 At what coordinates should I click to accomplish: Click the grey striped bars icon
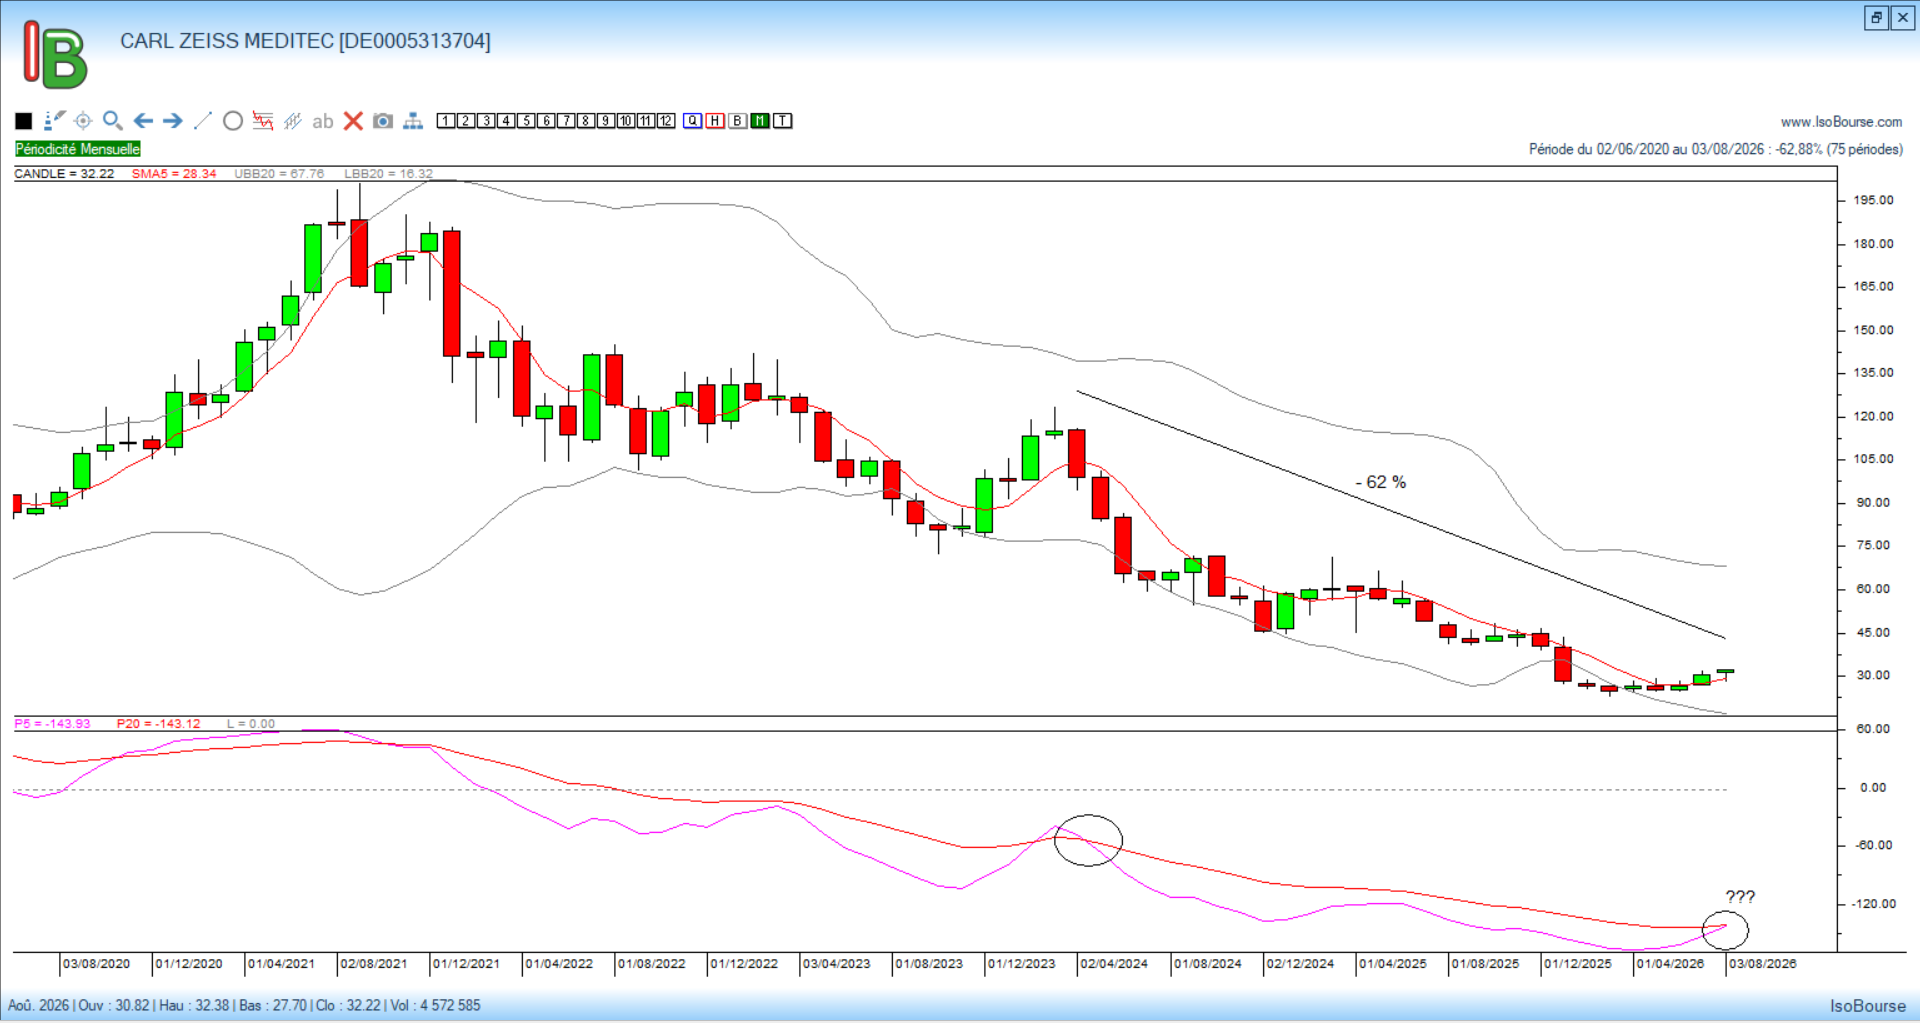293,121
